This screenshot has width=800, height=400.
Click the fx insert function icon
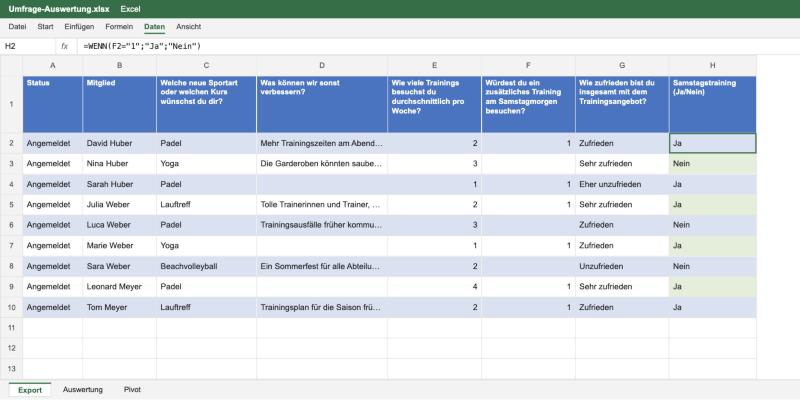coord(65,46)
